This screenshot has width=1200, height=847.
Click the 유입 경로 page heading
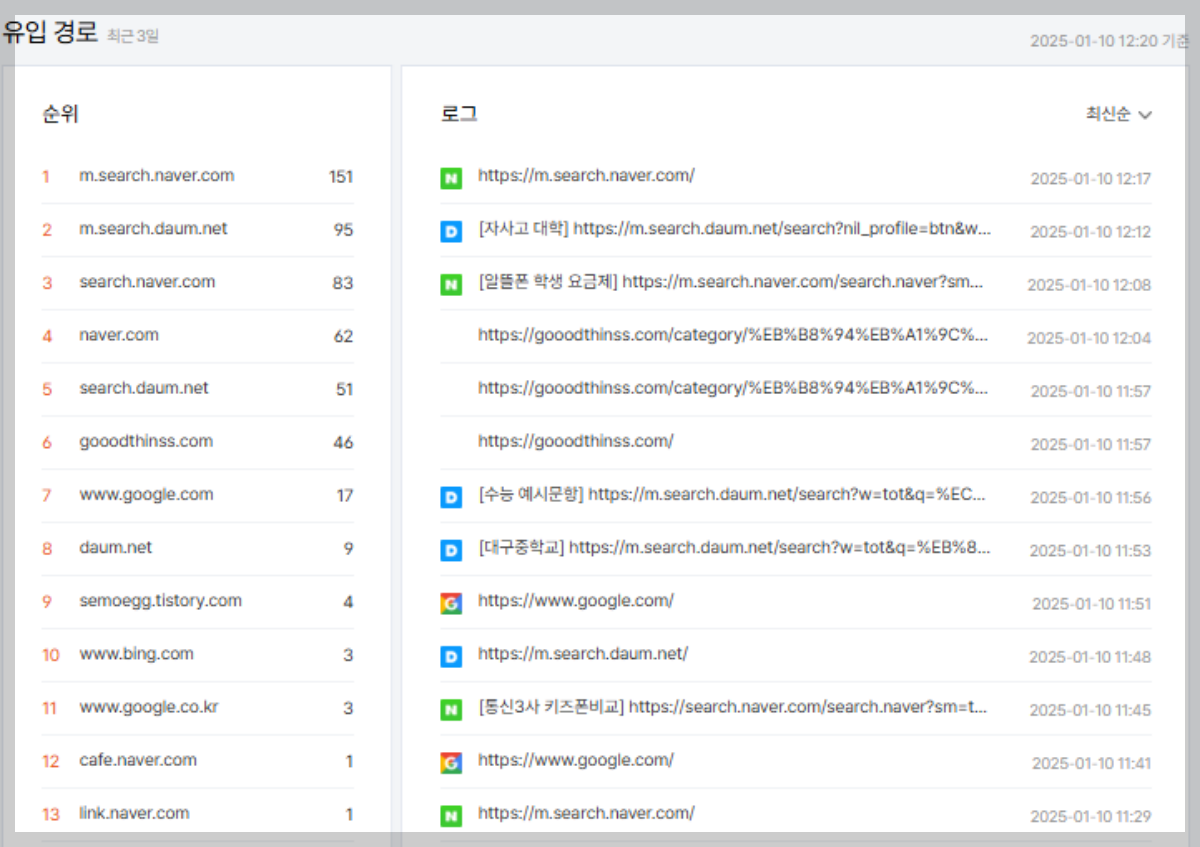(x=50, y=33)
